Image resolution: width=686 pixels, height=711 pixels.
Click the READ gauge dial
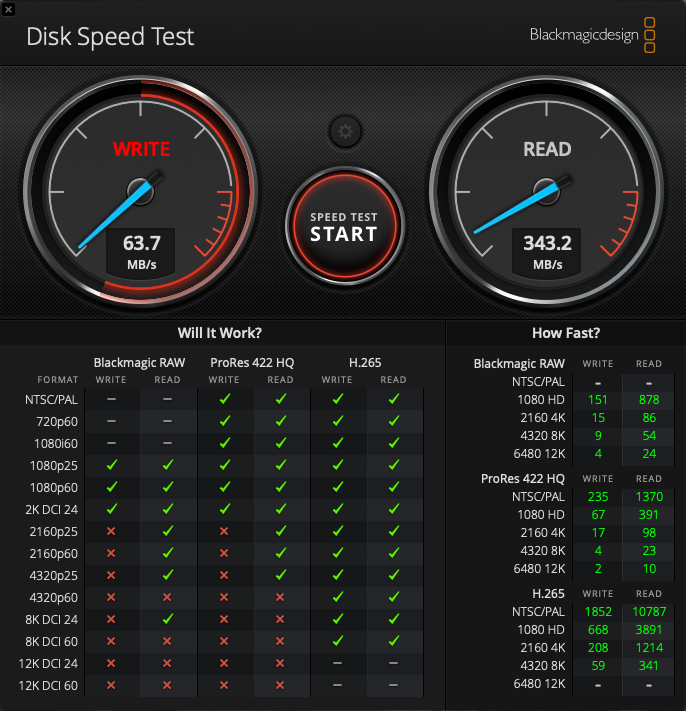pos(547,191)
